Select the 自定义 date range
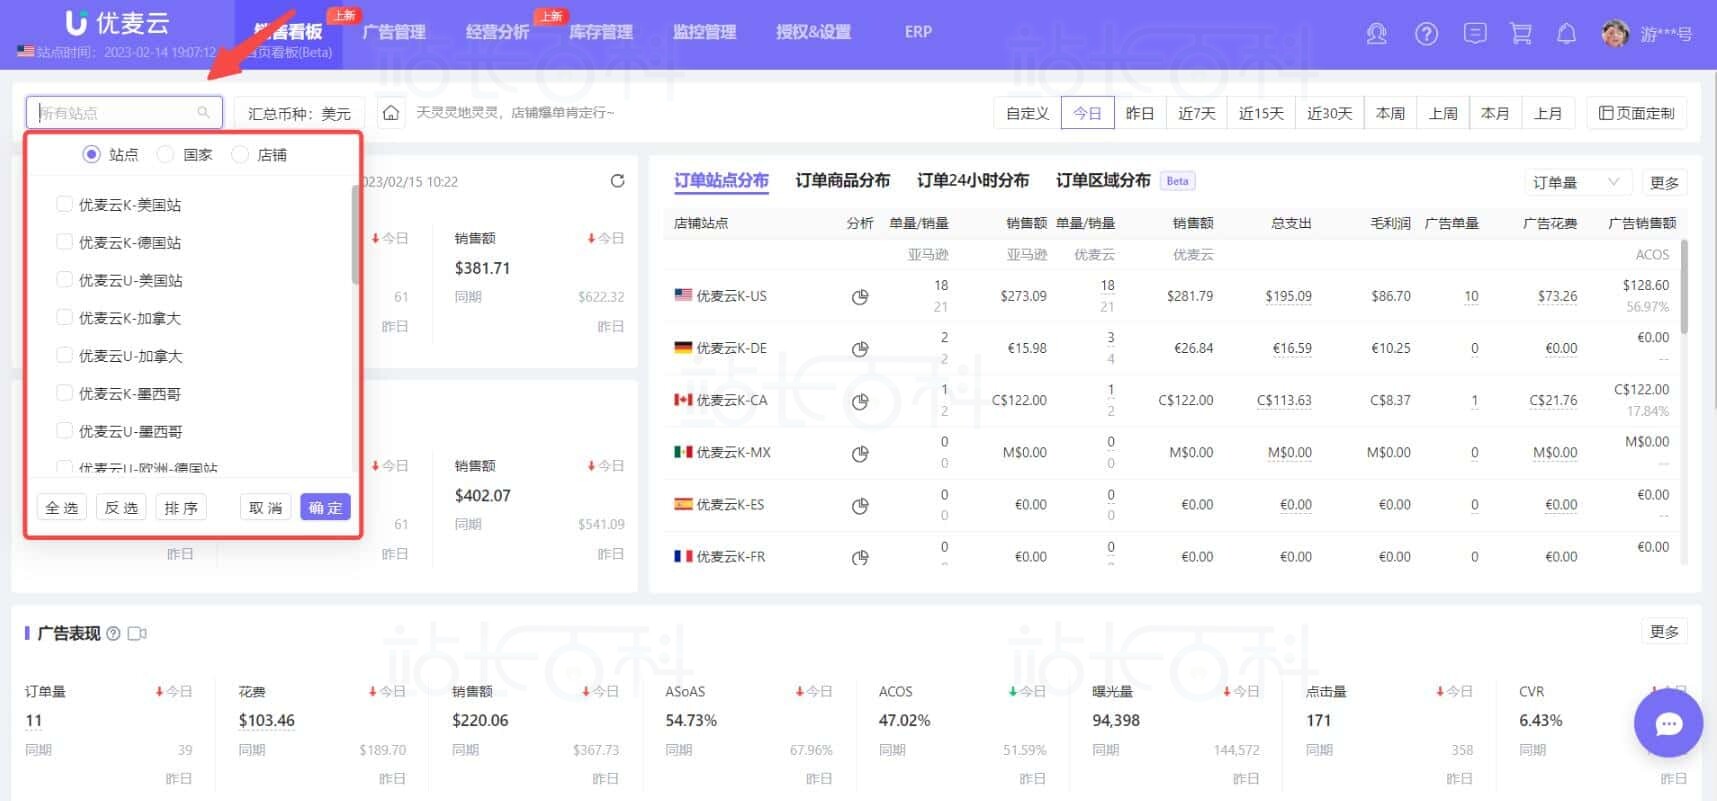This screenshot has width=1717, height=801. click(x=1027, y=113)
